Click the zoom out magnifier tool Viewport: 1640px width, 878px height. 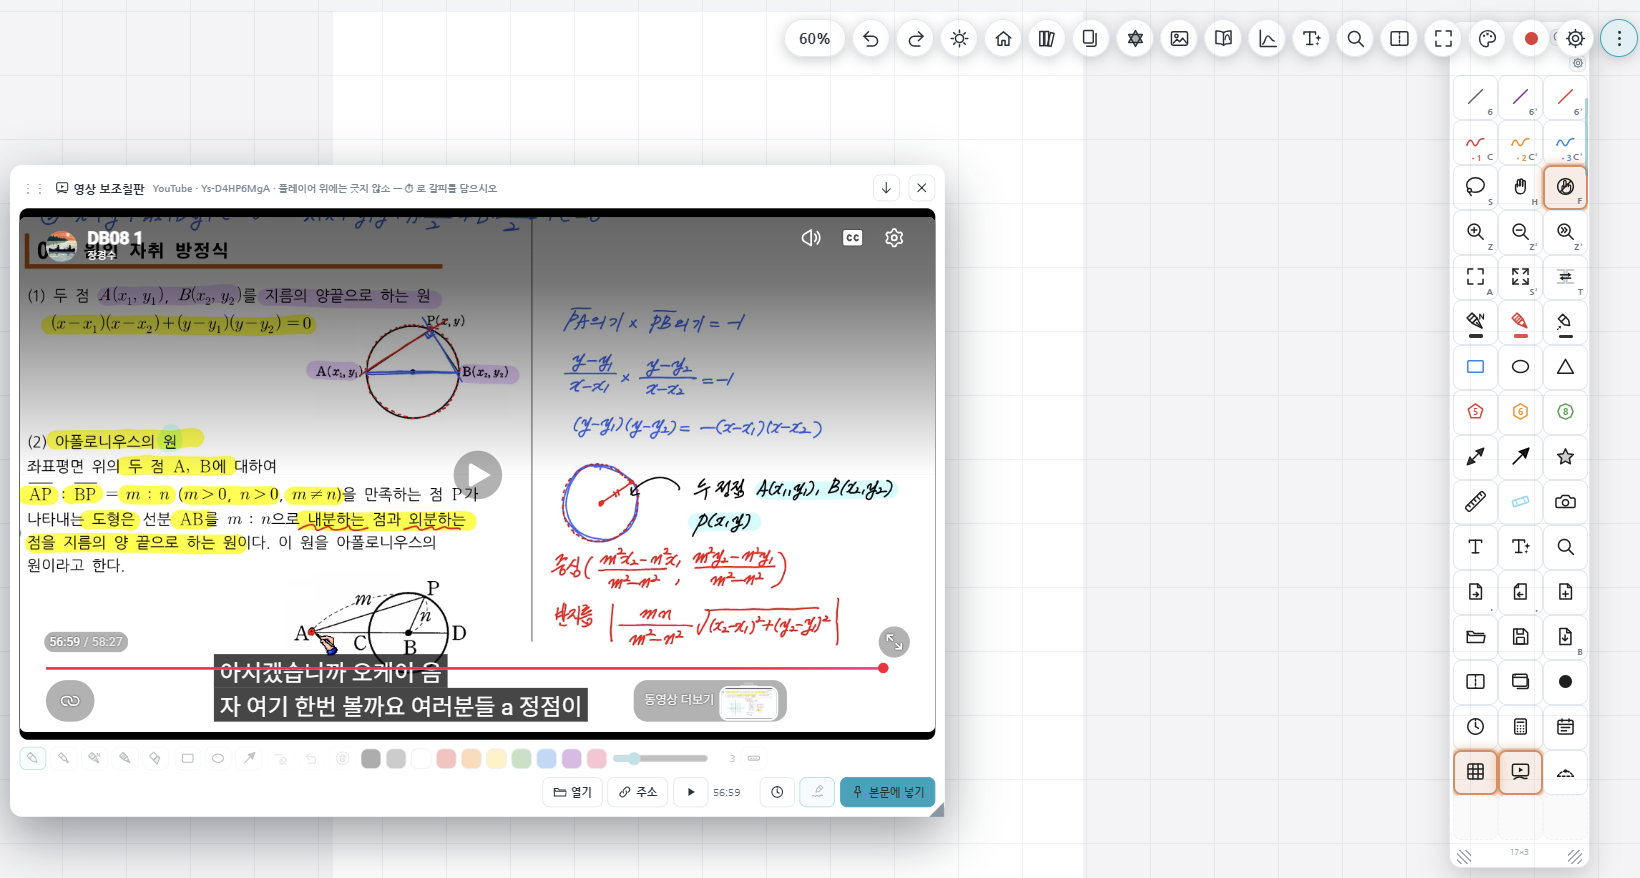click(1520, 232)
